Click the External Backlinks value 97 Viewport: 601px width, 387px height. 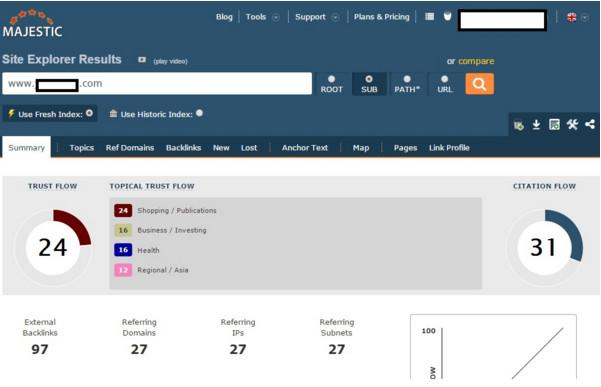point(40,349)
